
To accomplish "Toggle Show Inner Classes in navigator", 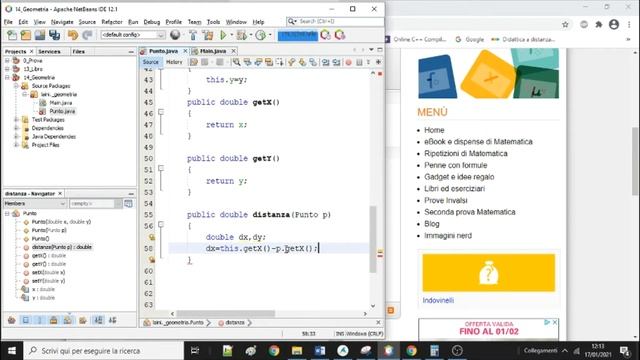I will click(67, 320).
